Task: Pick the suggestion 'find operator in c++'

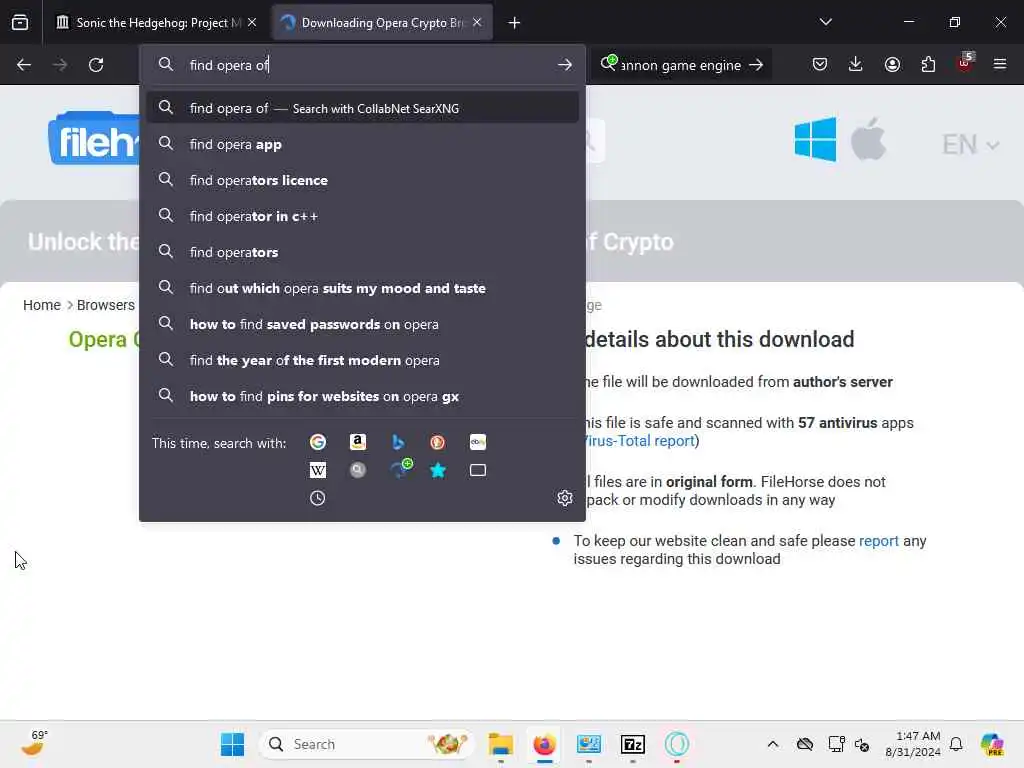Action: (x=362, y=216)
